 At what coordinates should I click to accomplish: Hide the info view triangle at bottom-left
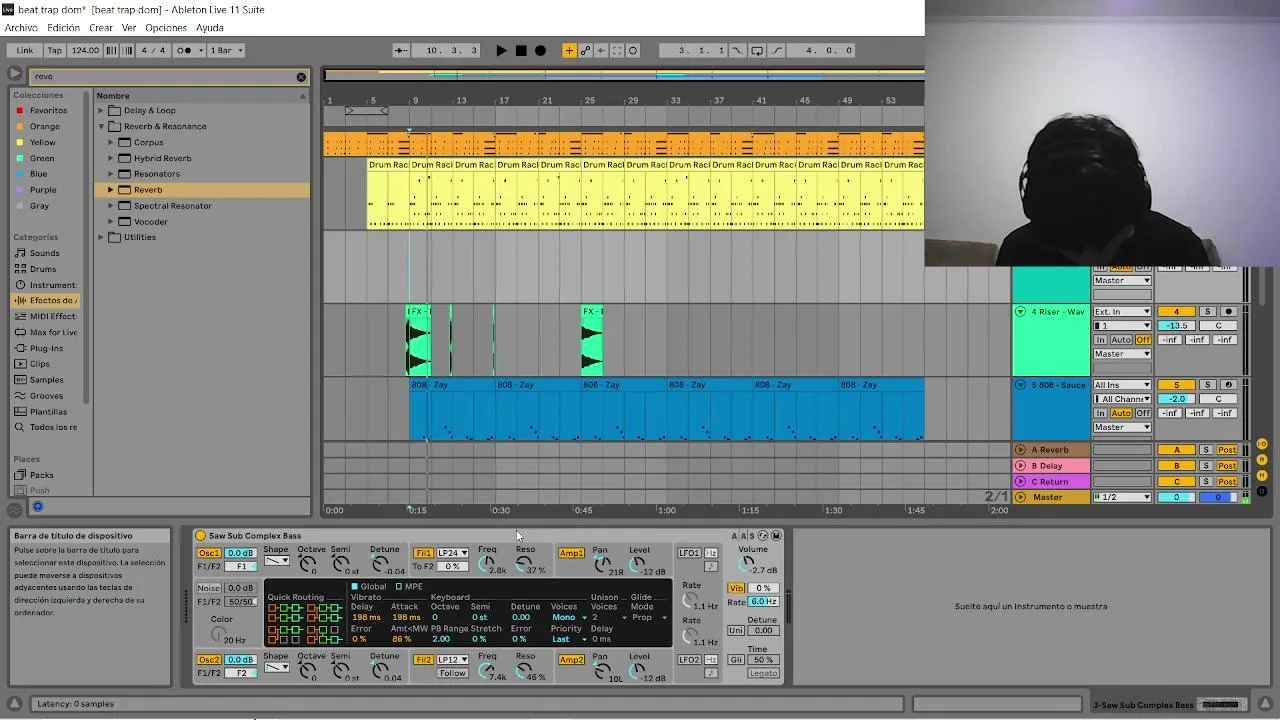coord(14,704)
